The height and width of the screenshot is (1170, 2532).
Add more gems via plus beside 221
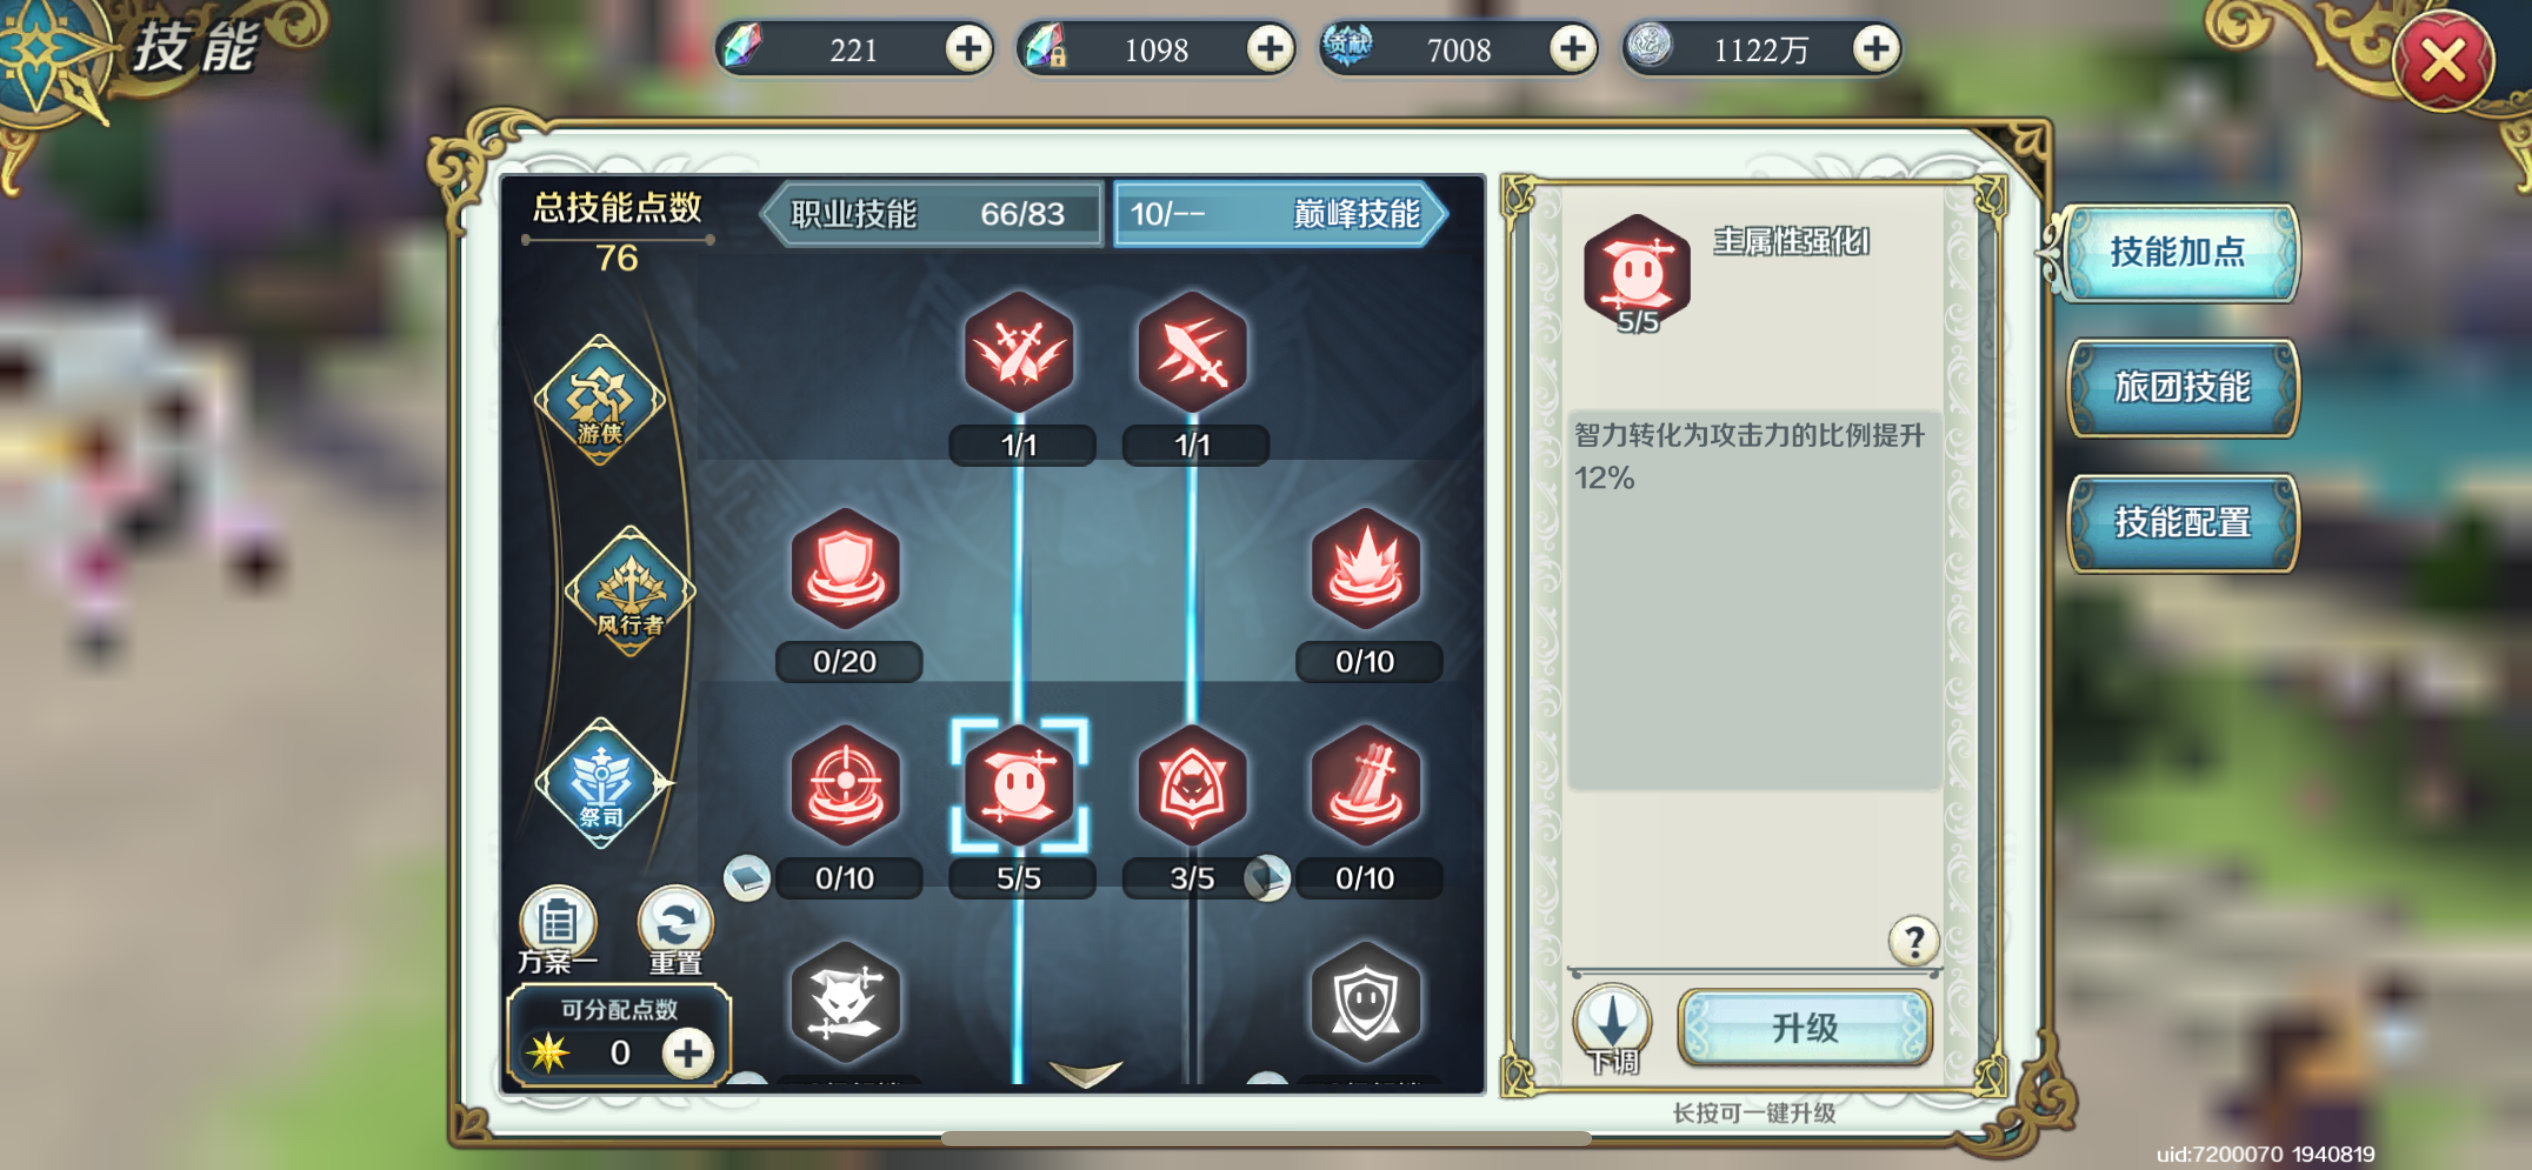(969, 48)
